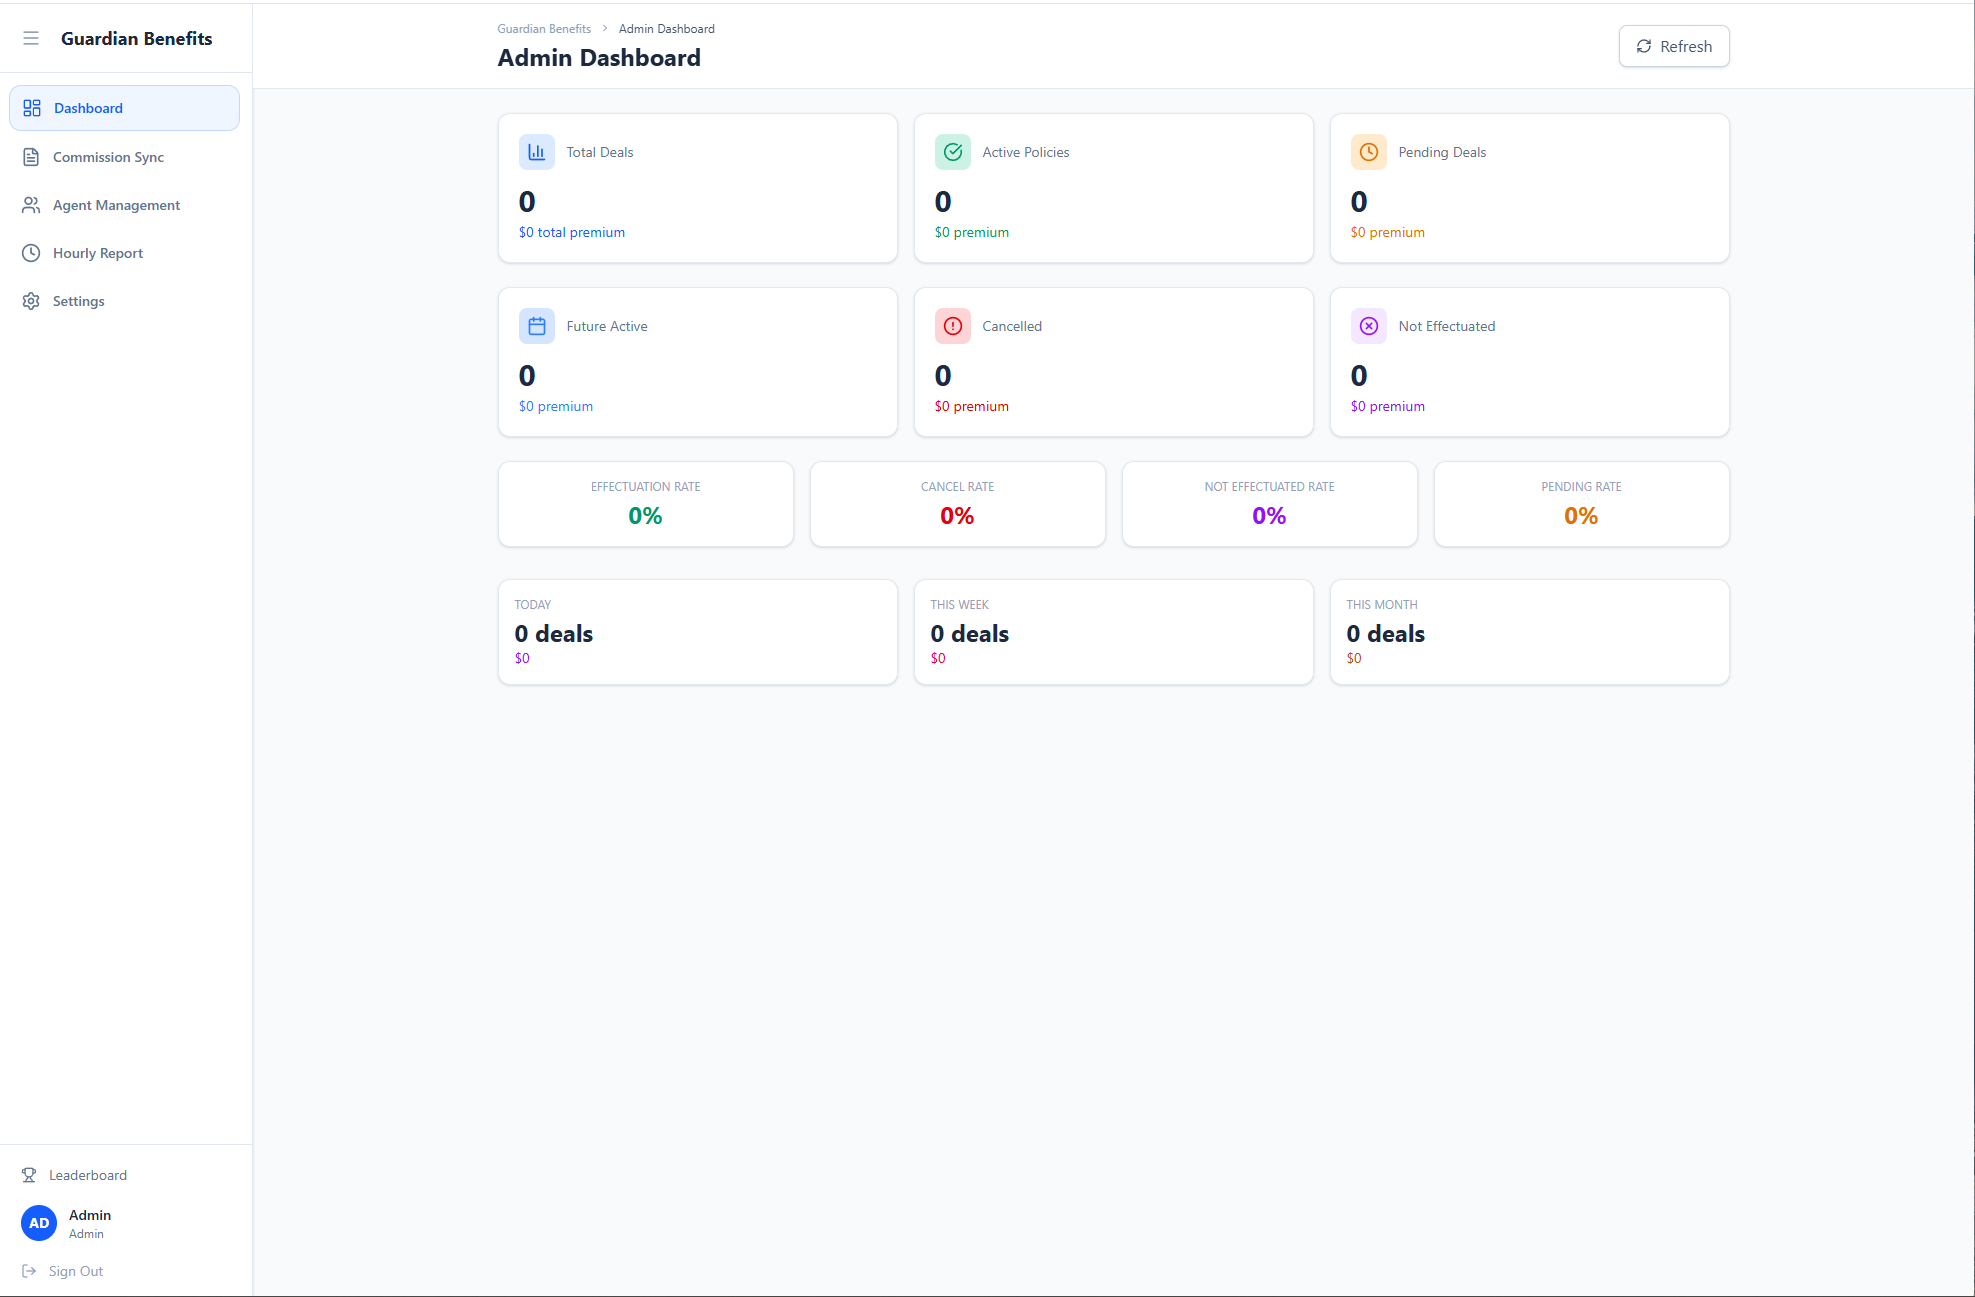Click the Leaderboard trophy icon
This screenshot has width=1975, height=1297.
pos(29,1175)
